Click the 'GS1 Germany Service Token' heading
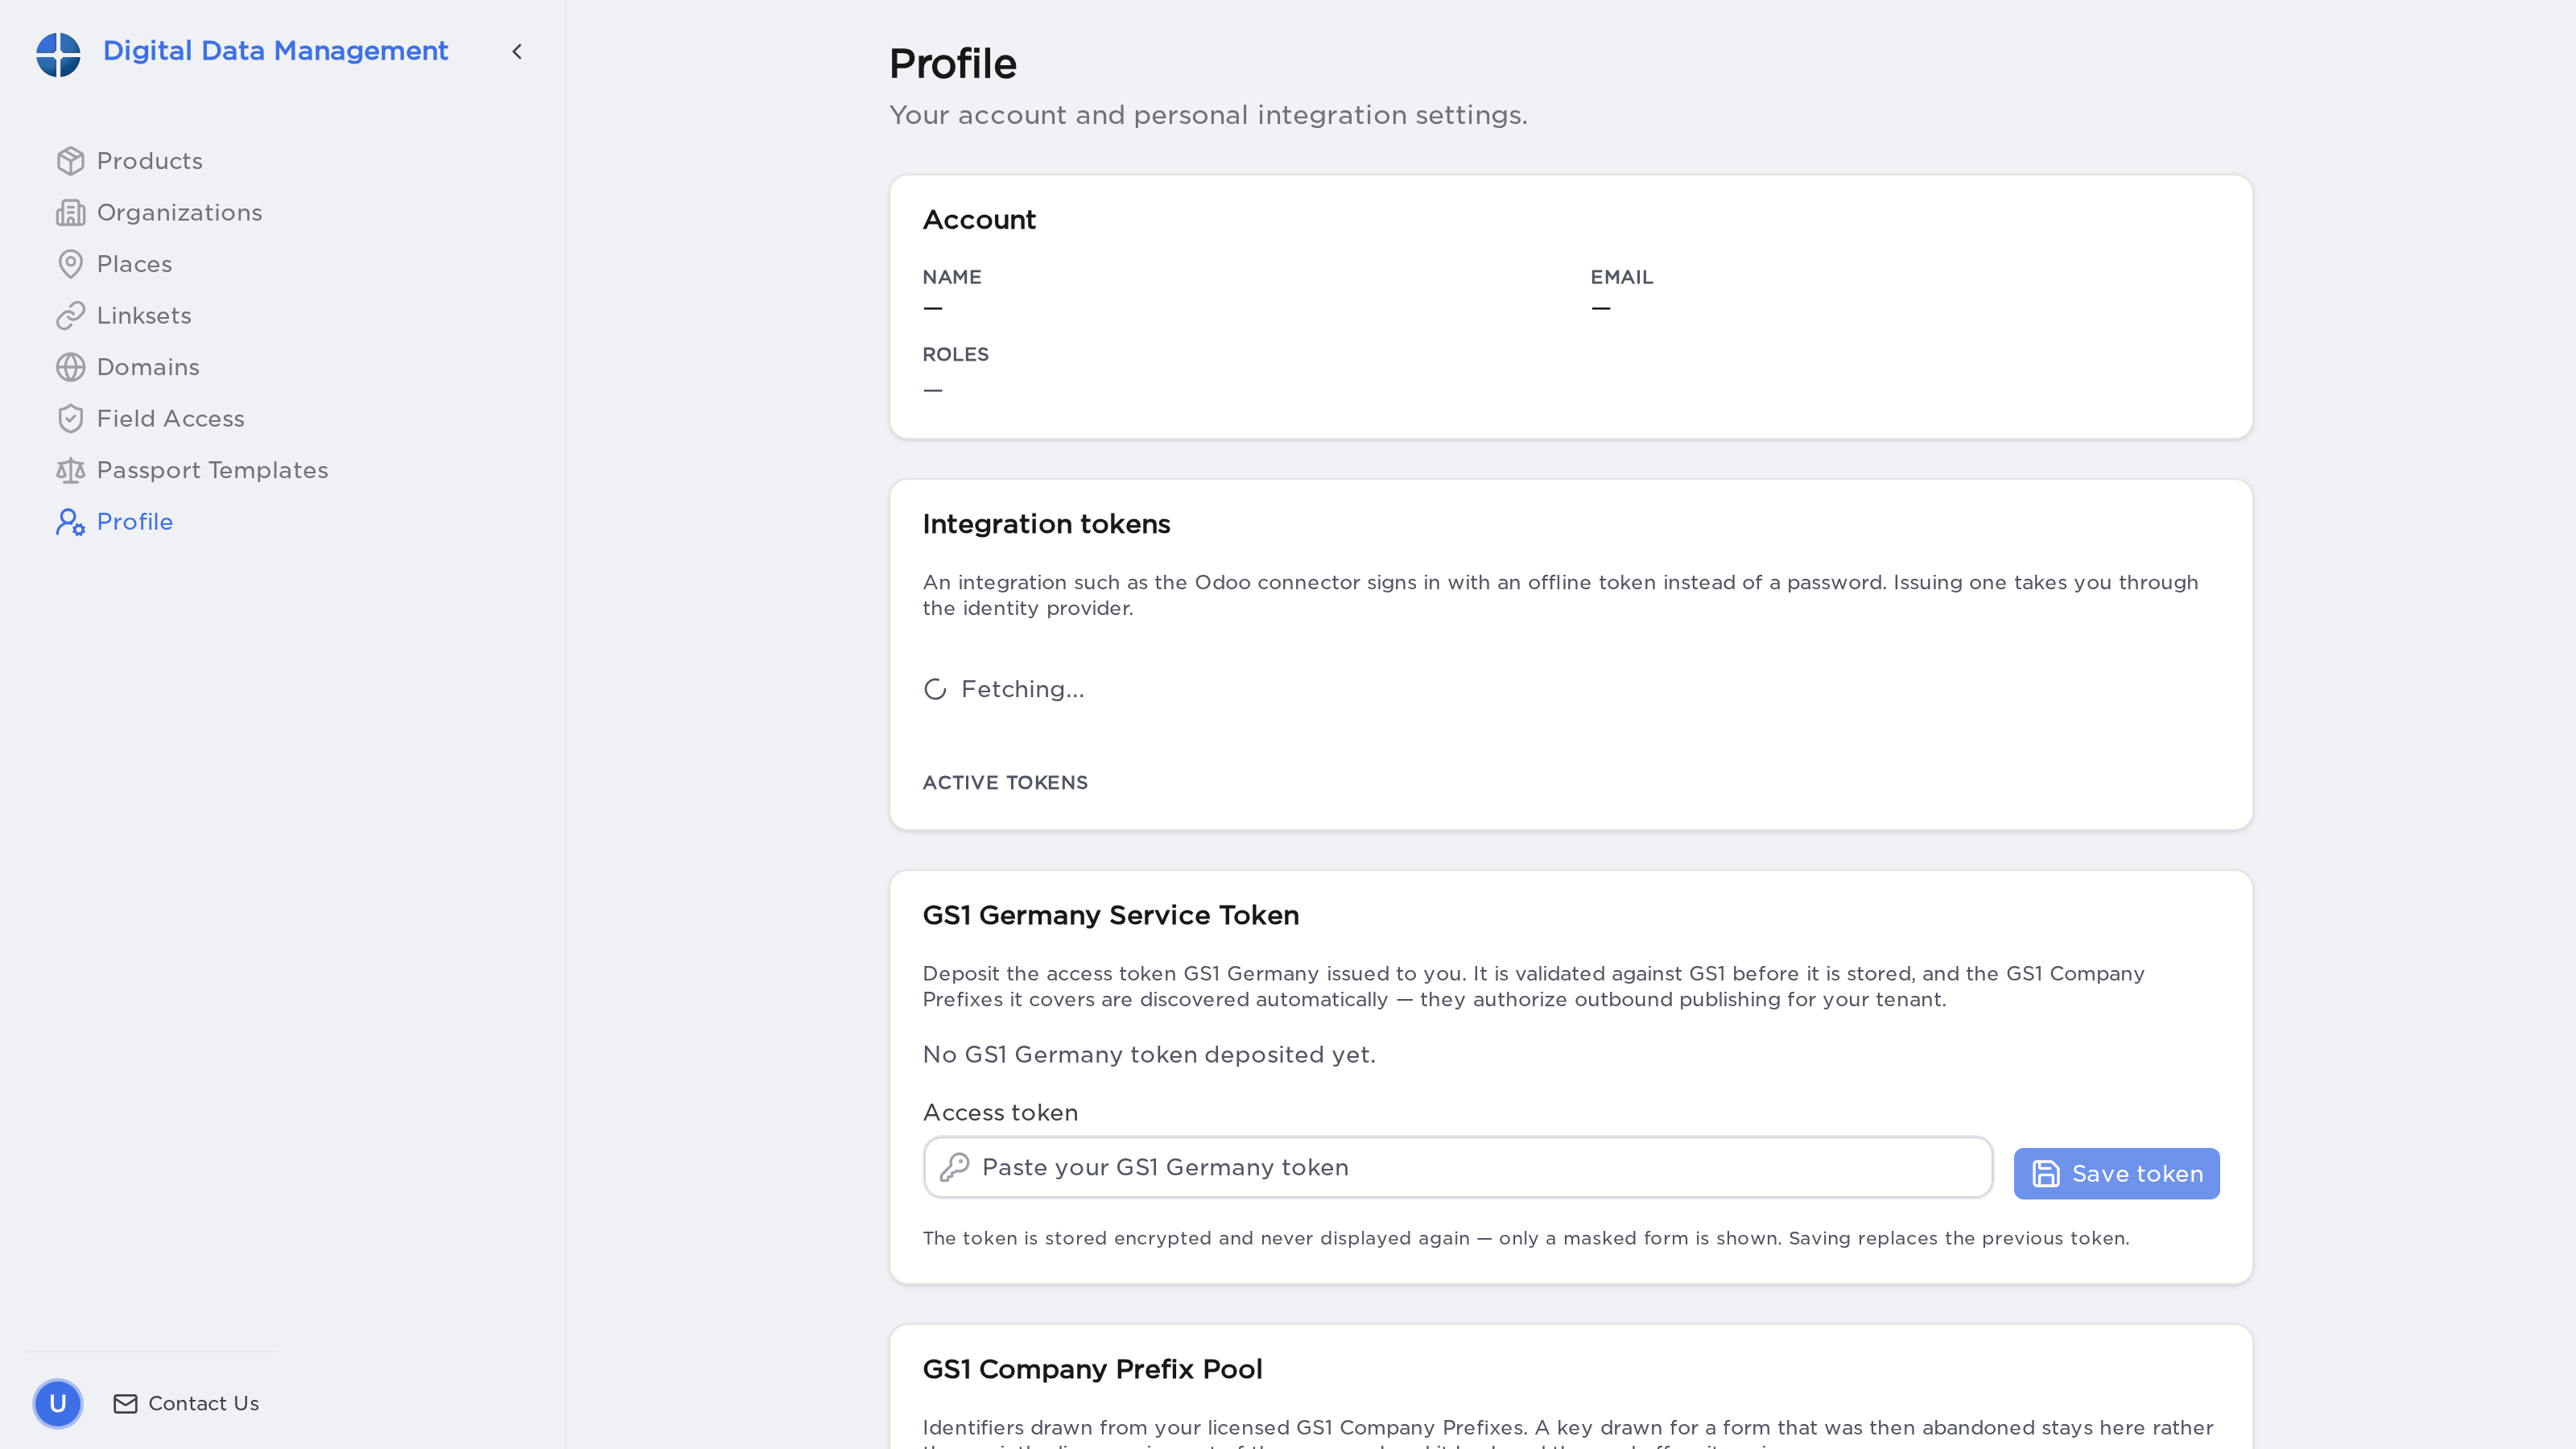The image size is (2576, 1449). tap(1110, 915)
